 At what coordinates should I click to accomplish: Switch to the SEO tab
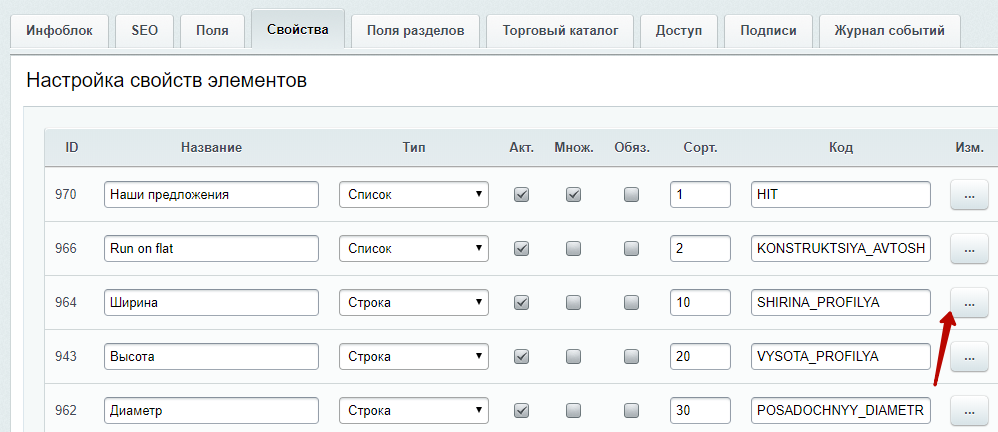pos(144,31)
